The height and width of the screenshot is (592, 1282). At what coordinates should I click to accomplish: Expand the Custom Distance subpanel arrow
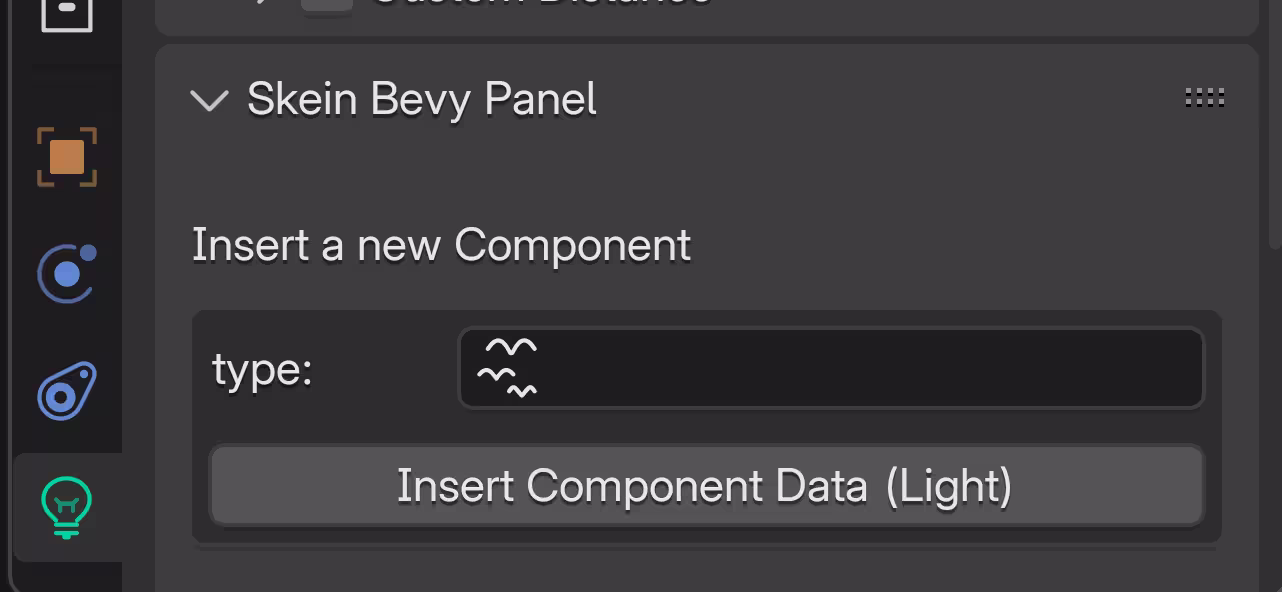pos(262,3)
